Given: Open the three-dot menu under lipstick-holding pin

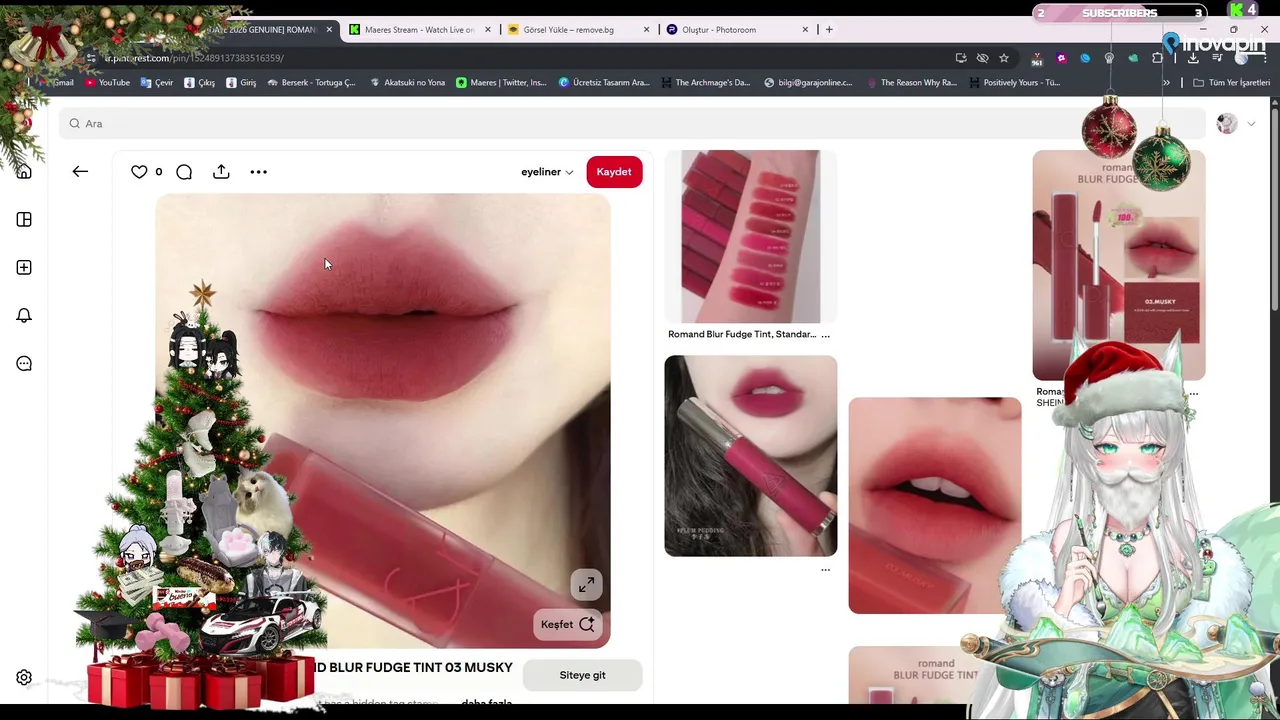Looking at the screenshot, I should pyautogui.click(x=825, y=570).
